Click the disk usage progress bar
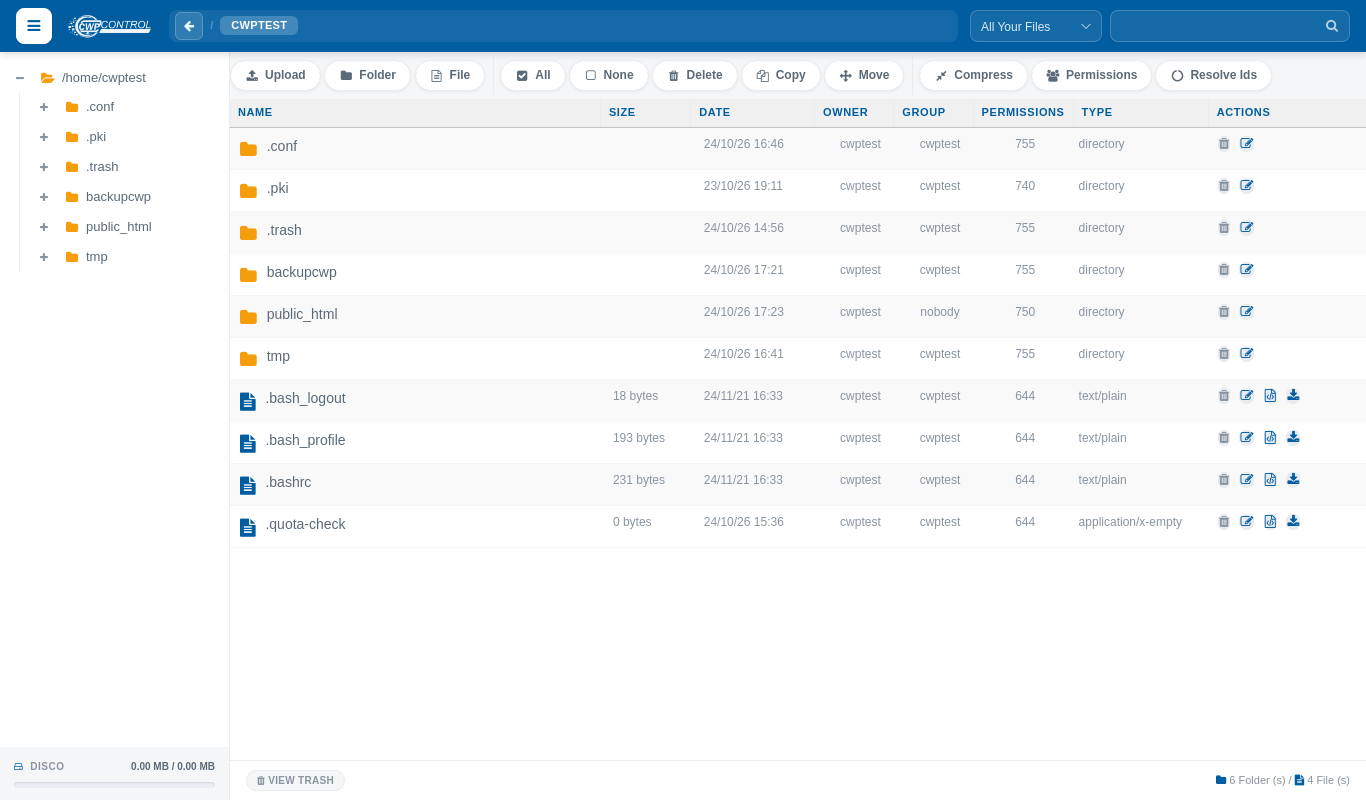 [x=114, y=785]
